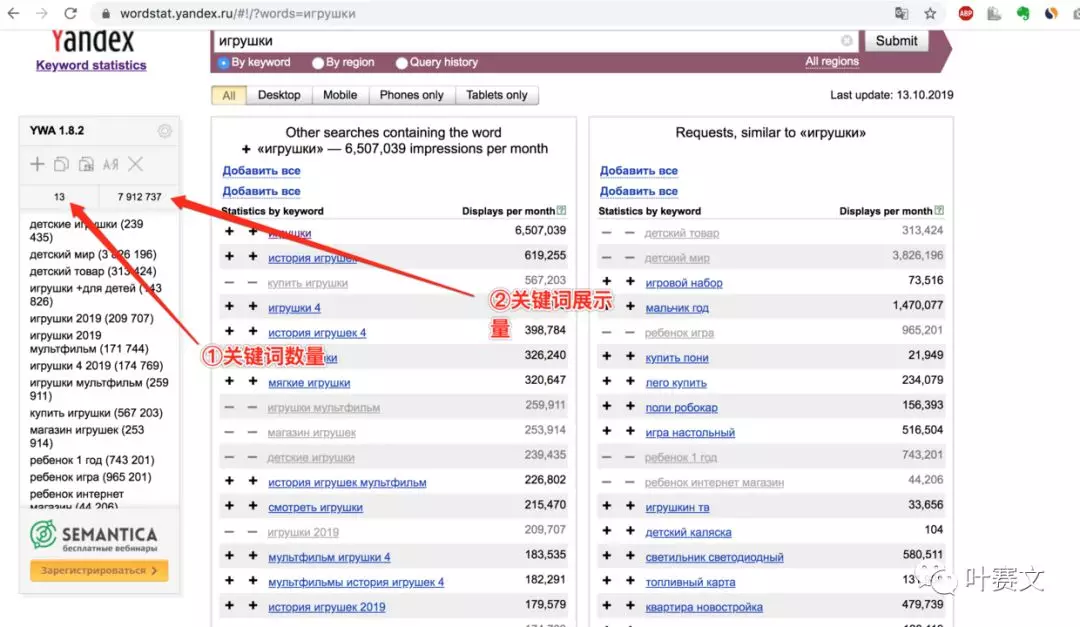Click the translate icon in the address bar
The image size is (1080, 627).
click(x=901, y=13)
